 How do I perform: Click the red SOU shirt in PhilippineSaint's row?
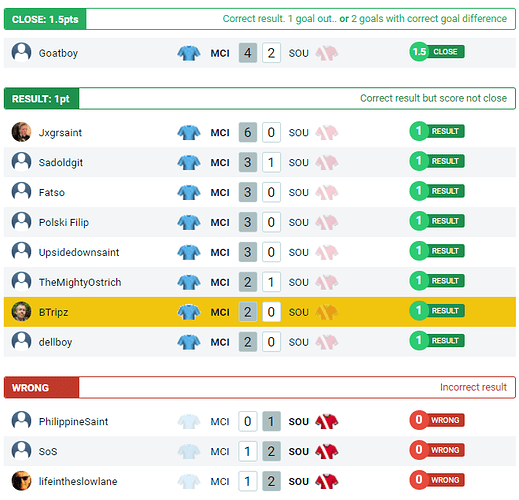[x=327, y=421]
